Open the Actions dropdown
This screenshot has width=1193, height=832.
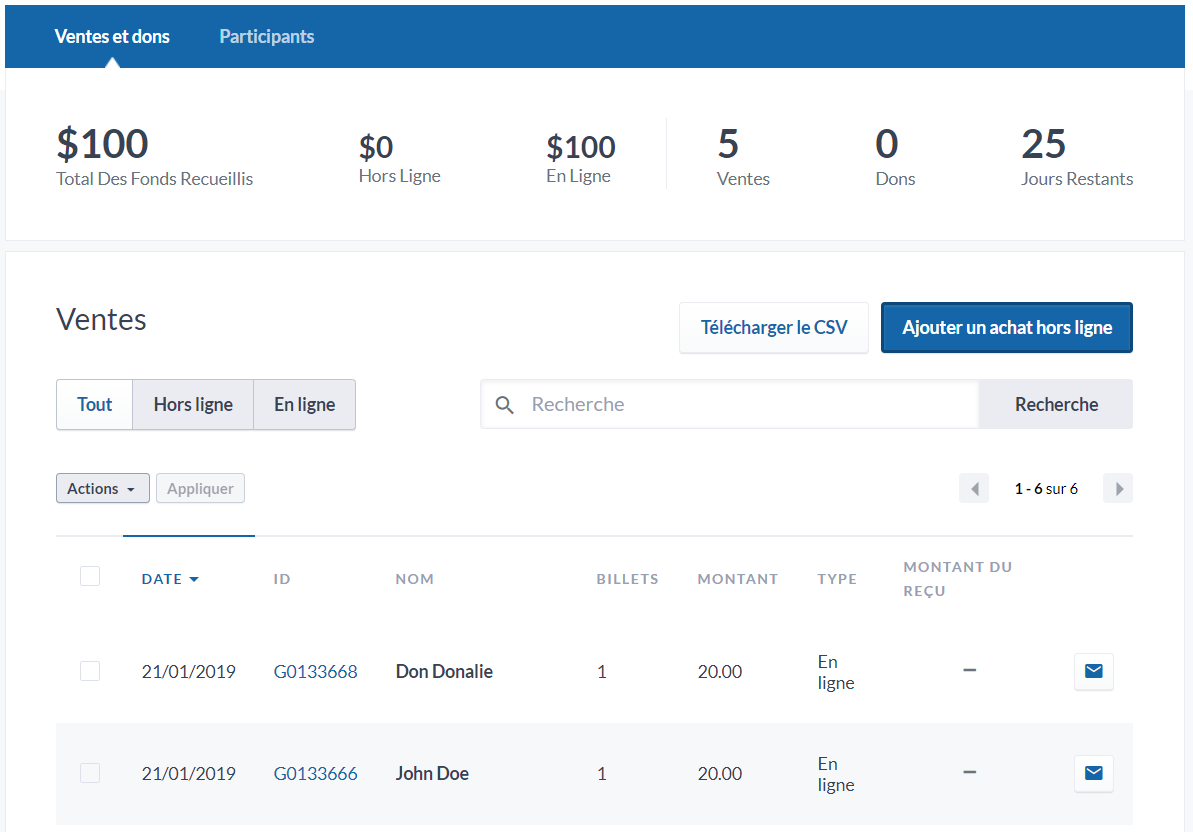[x=102, y=489]
